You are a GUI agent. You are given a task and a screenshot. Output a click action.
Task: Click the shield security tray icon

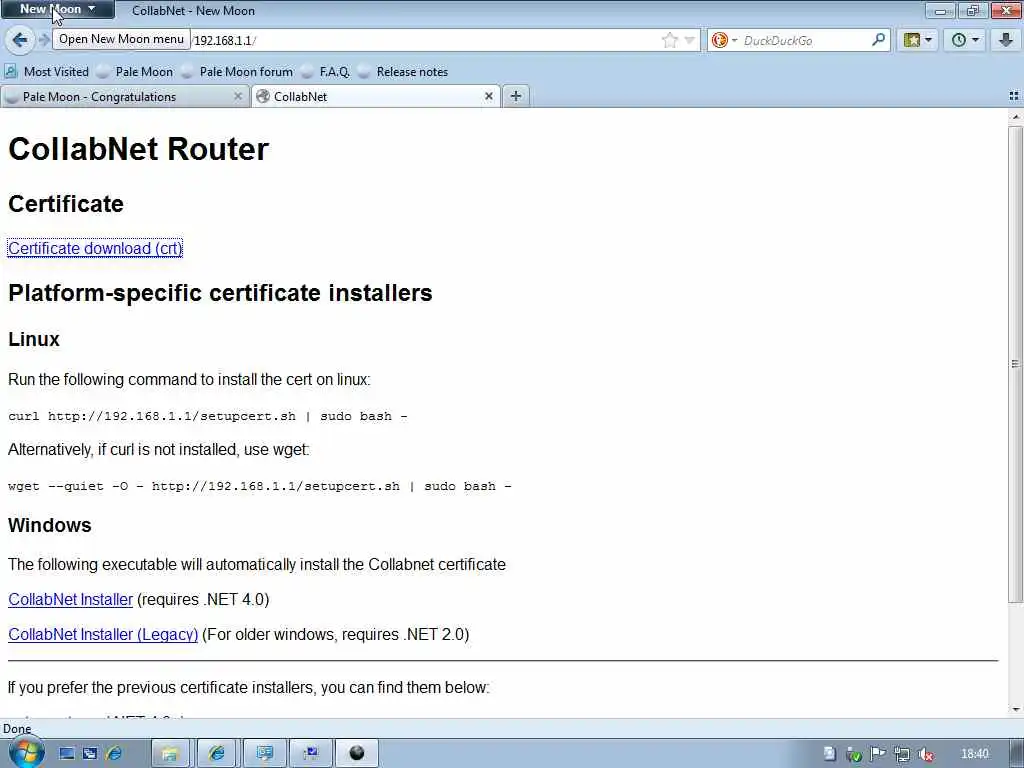click(854, 754)
